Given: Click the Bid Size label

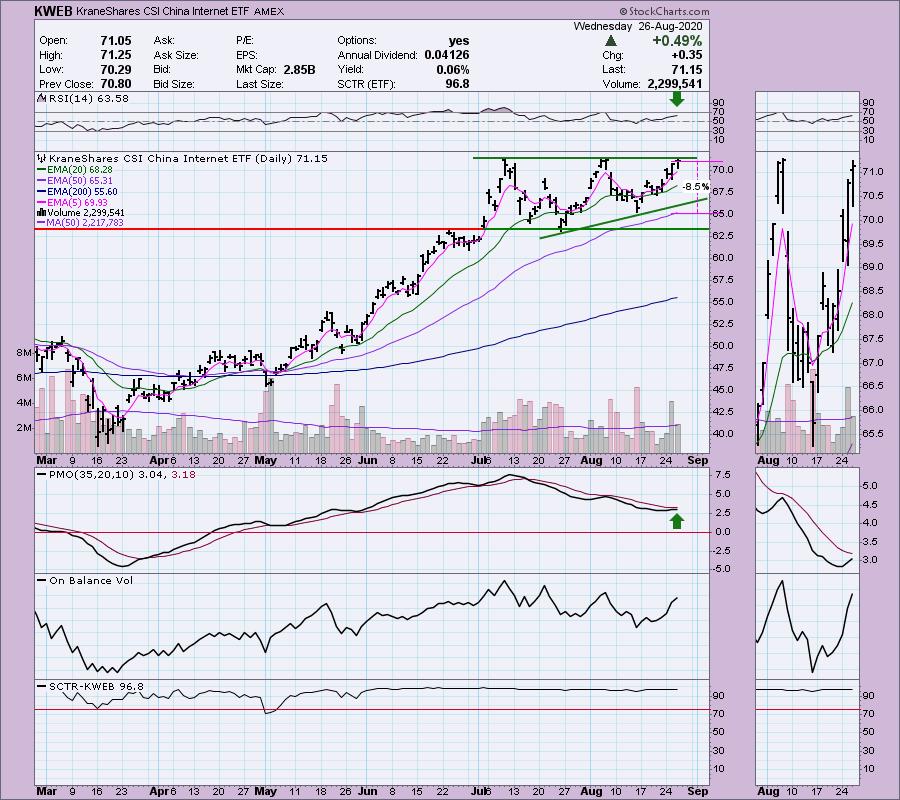Looking at the screenshot, I should pos(174,84).
